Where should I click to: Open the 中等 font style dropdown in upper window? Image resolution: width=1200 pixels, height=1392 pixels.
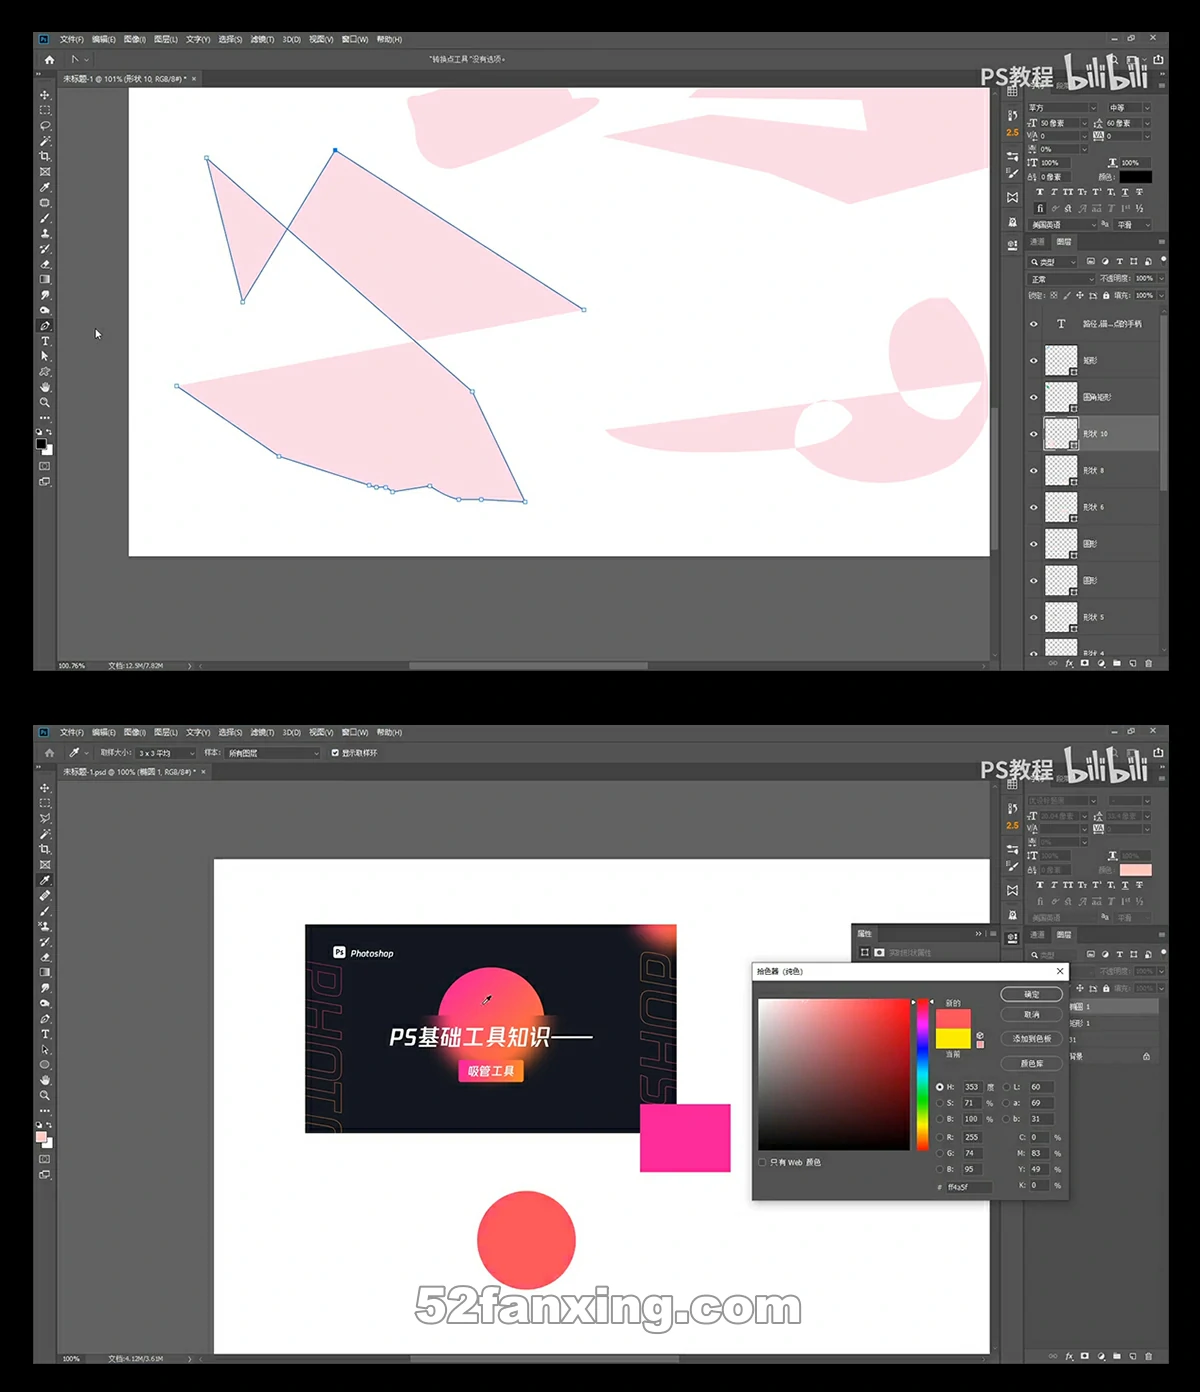point(1129,108)
